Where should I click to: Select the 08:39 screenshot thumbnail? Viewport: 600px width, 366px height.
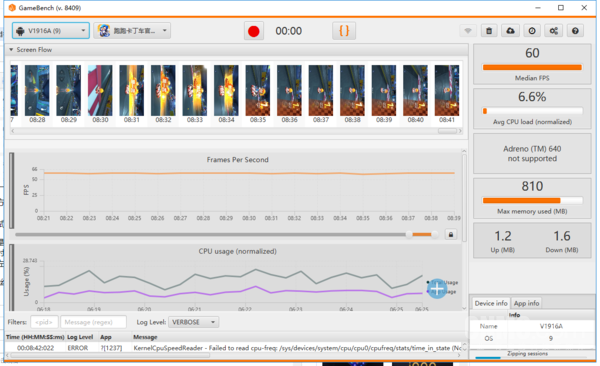[384, 90]
